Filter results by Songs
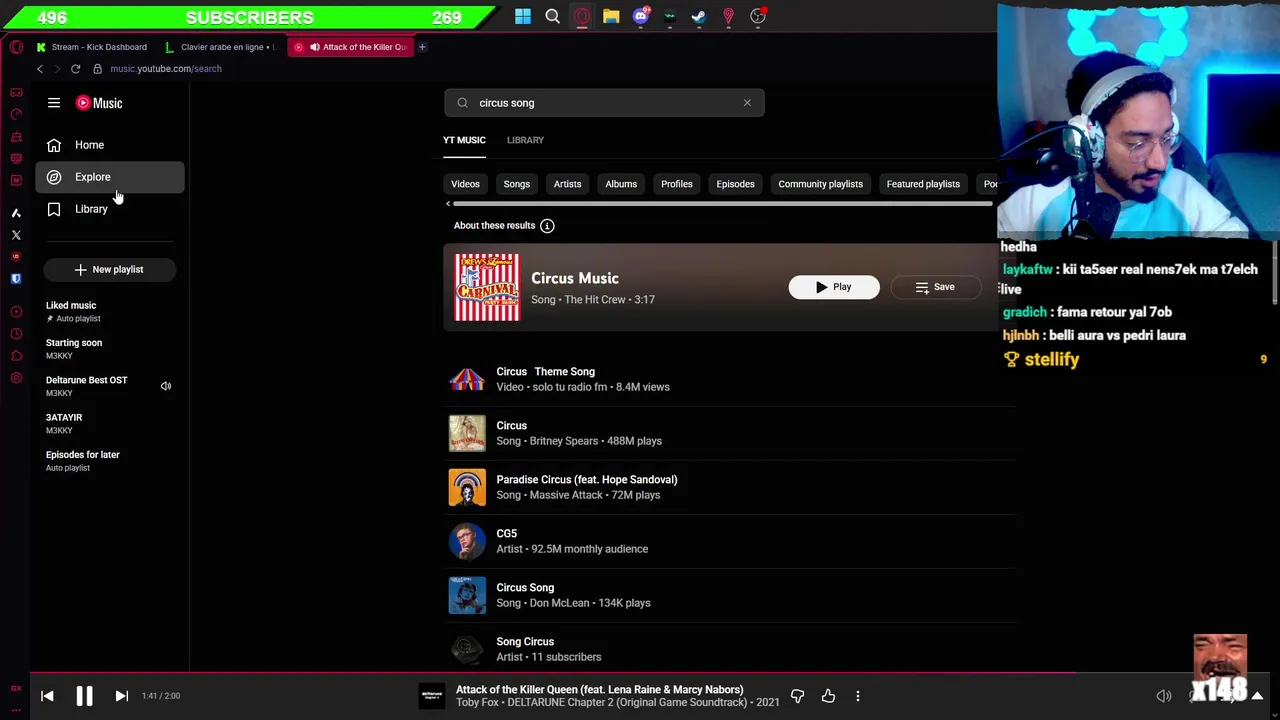 click(x=517, y=184)
